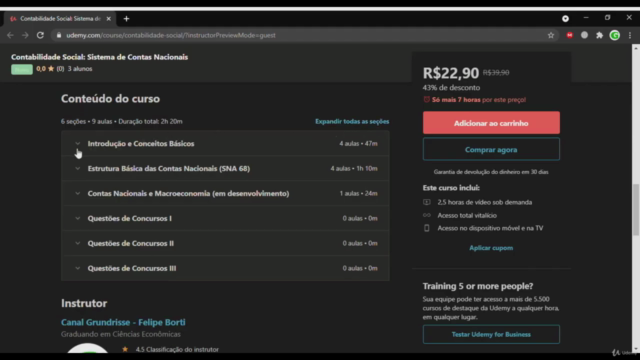Click mobile icon beside Acesso no dispositivo móvel
The width and height of the screenshot is (640, 360).
point(427,228)
